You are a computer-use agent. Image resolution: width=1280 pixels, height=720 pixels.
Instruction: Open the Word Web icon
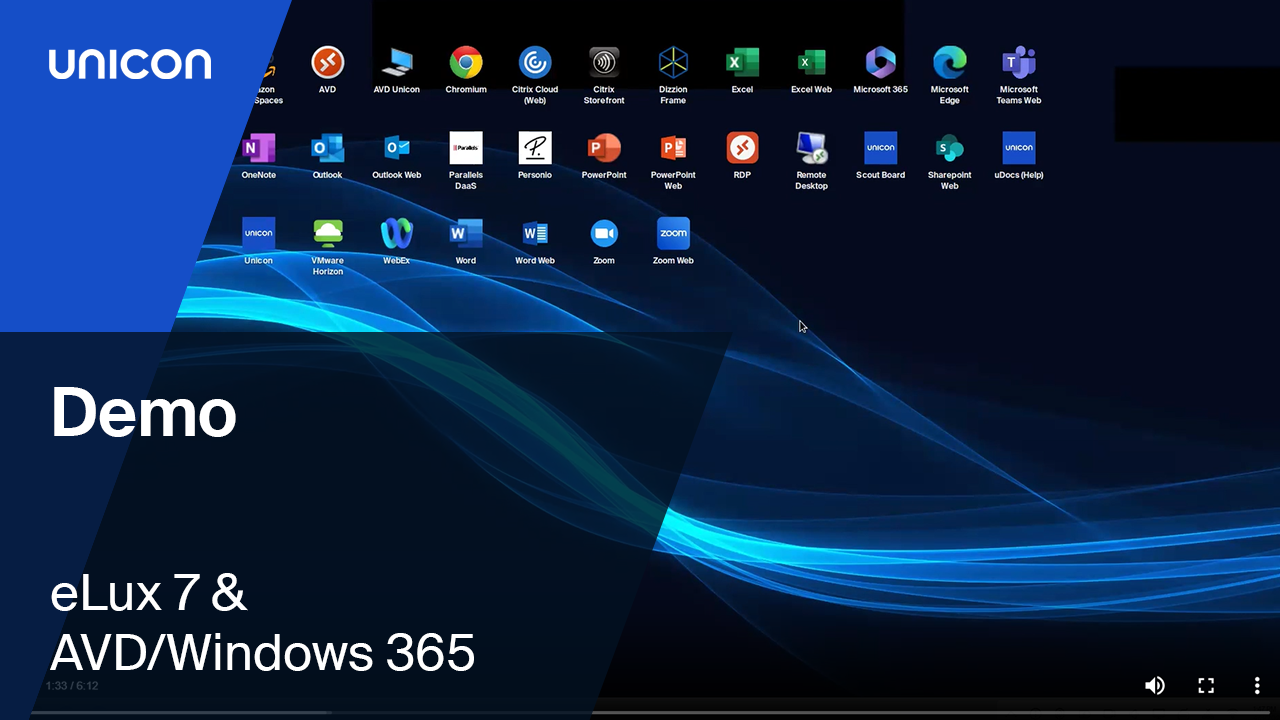pos(535,234)
